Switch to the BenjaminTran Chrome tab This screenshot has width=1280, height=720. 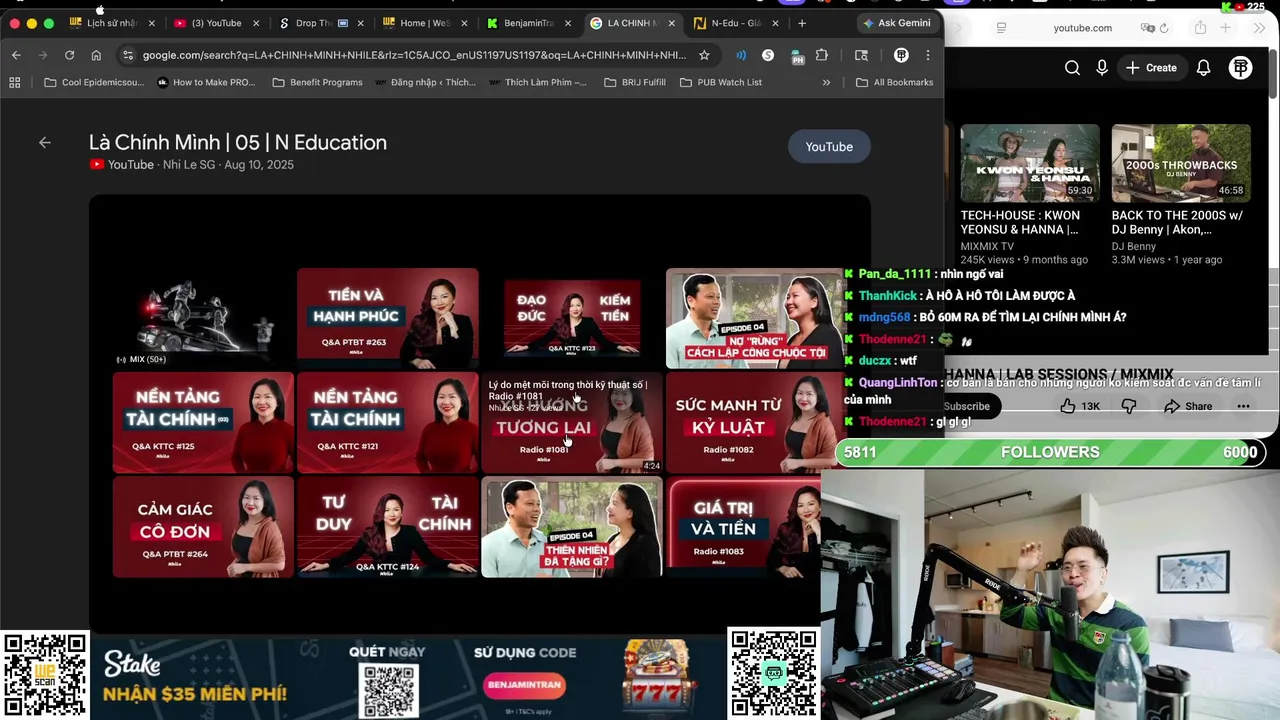pos(528,23)
